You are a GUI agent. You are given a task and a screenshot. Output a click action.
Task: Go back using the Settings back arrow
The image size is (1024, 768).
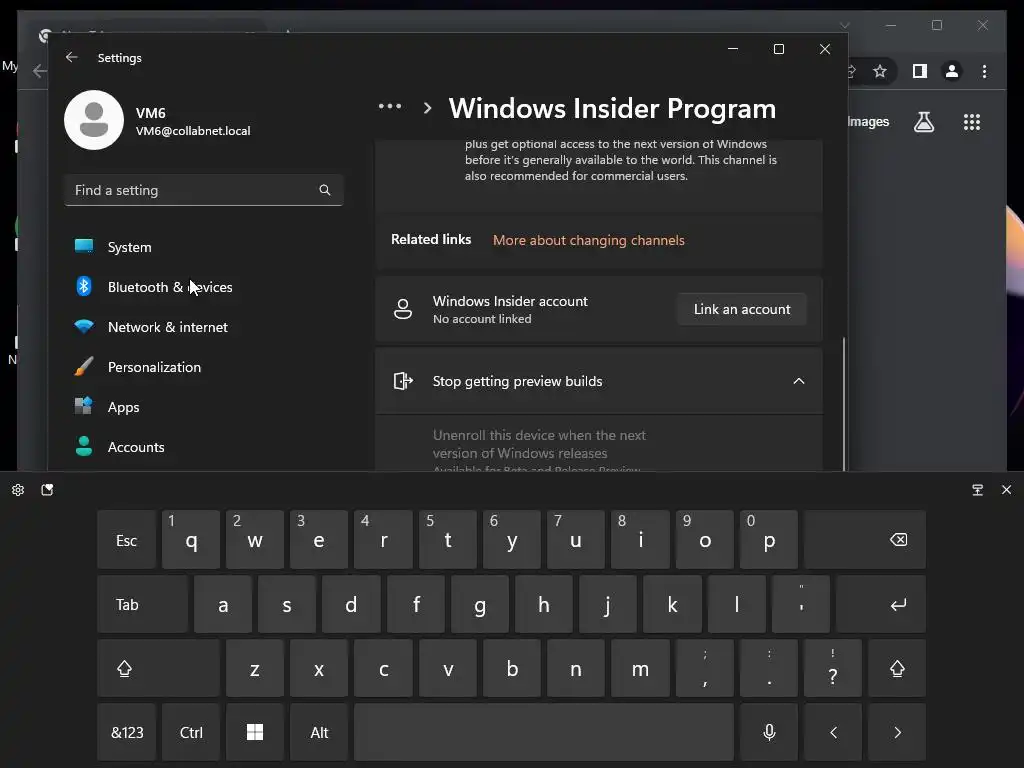point(72,57)
